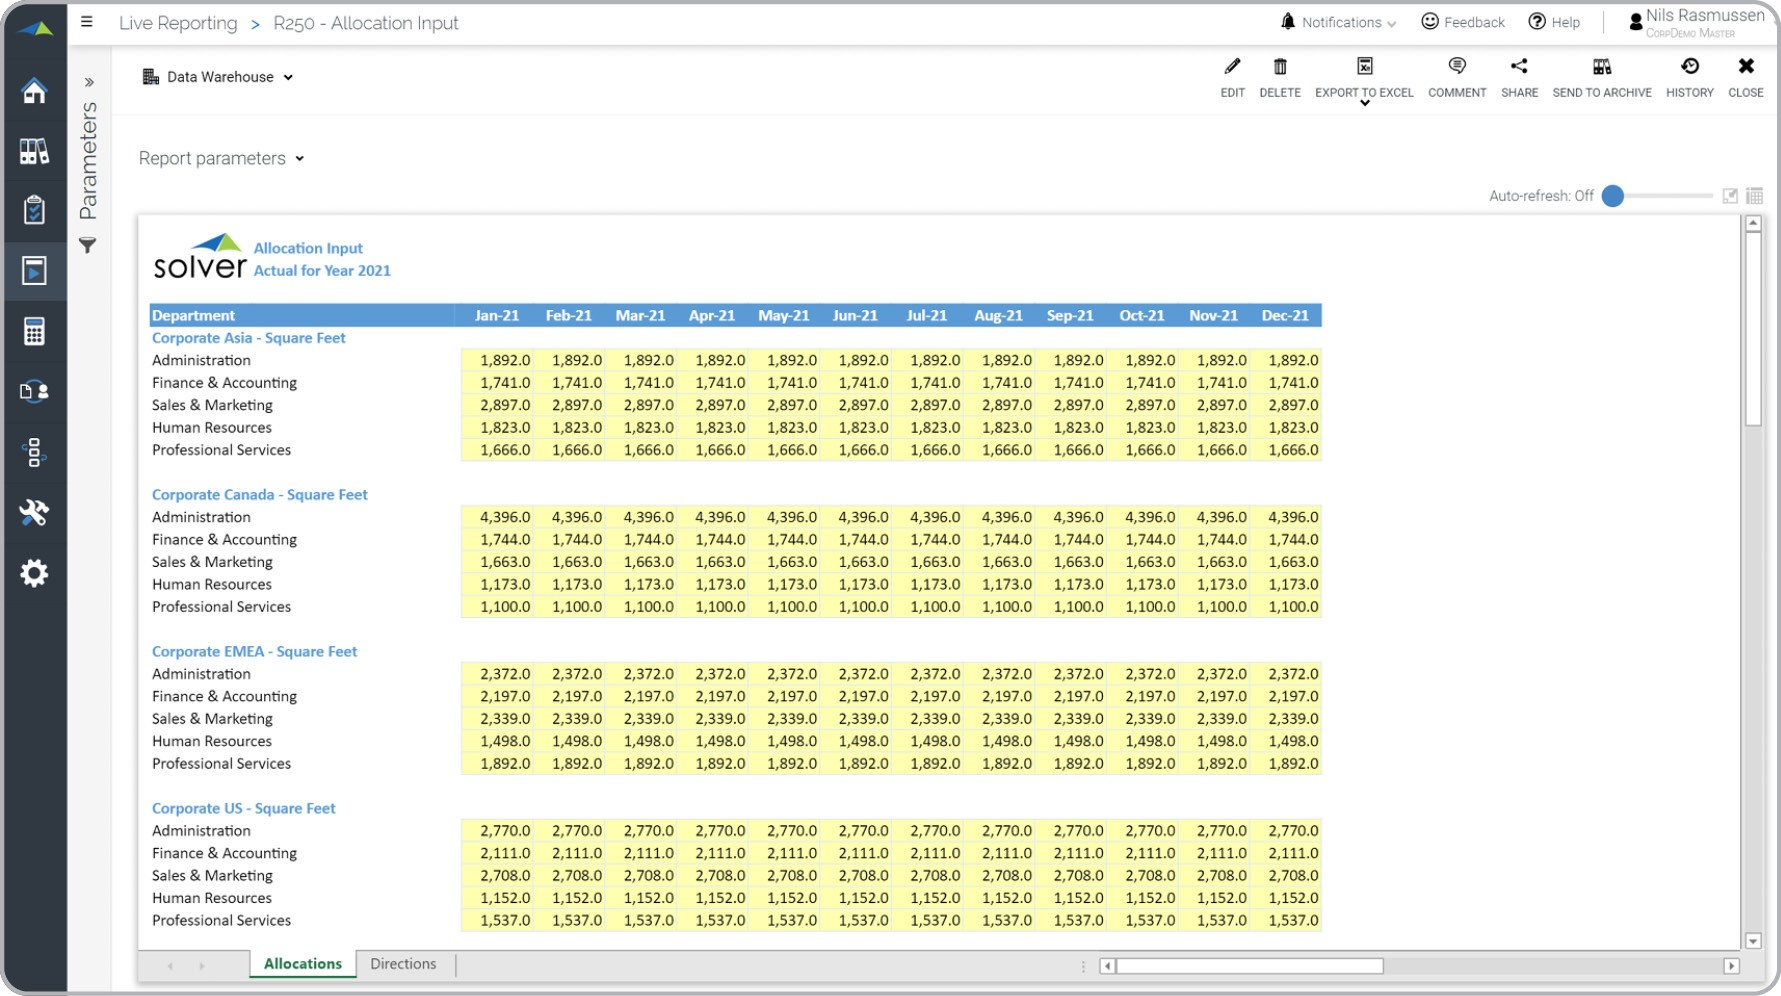Open settings gear in left sidebar
The image size is (1781, 996).
pos(34,573)
